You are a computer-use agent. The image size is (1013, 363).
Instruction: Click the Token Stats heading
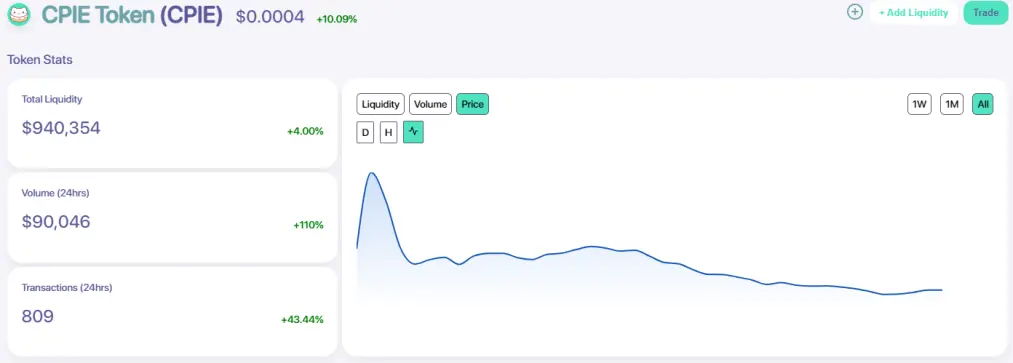tap(39, 59)
